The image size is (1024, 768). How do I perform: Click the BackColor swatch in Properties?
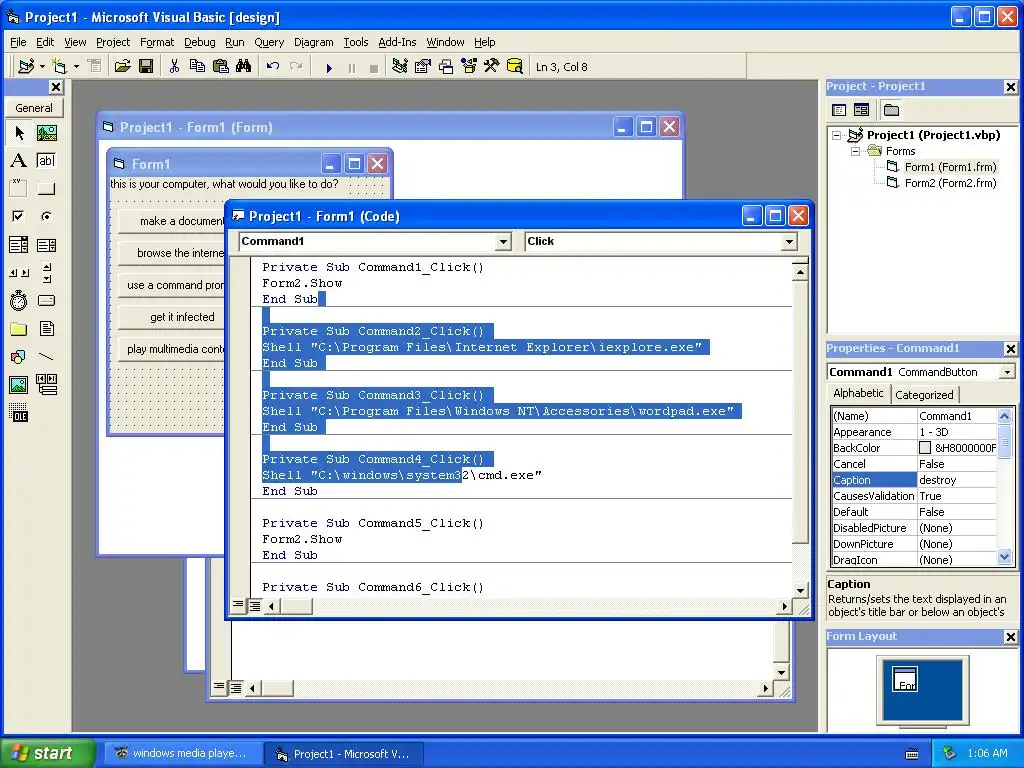(925, 448)
